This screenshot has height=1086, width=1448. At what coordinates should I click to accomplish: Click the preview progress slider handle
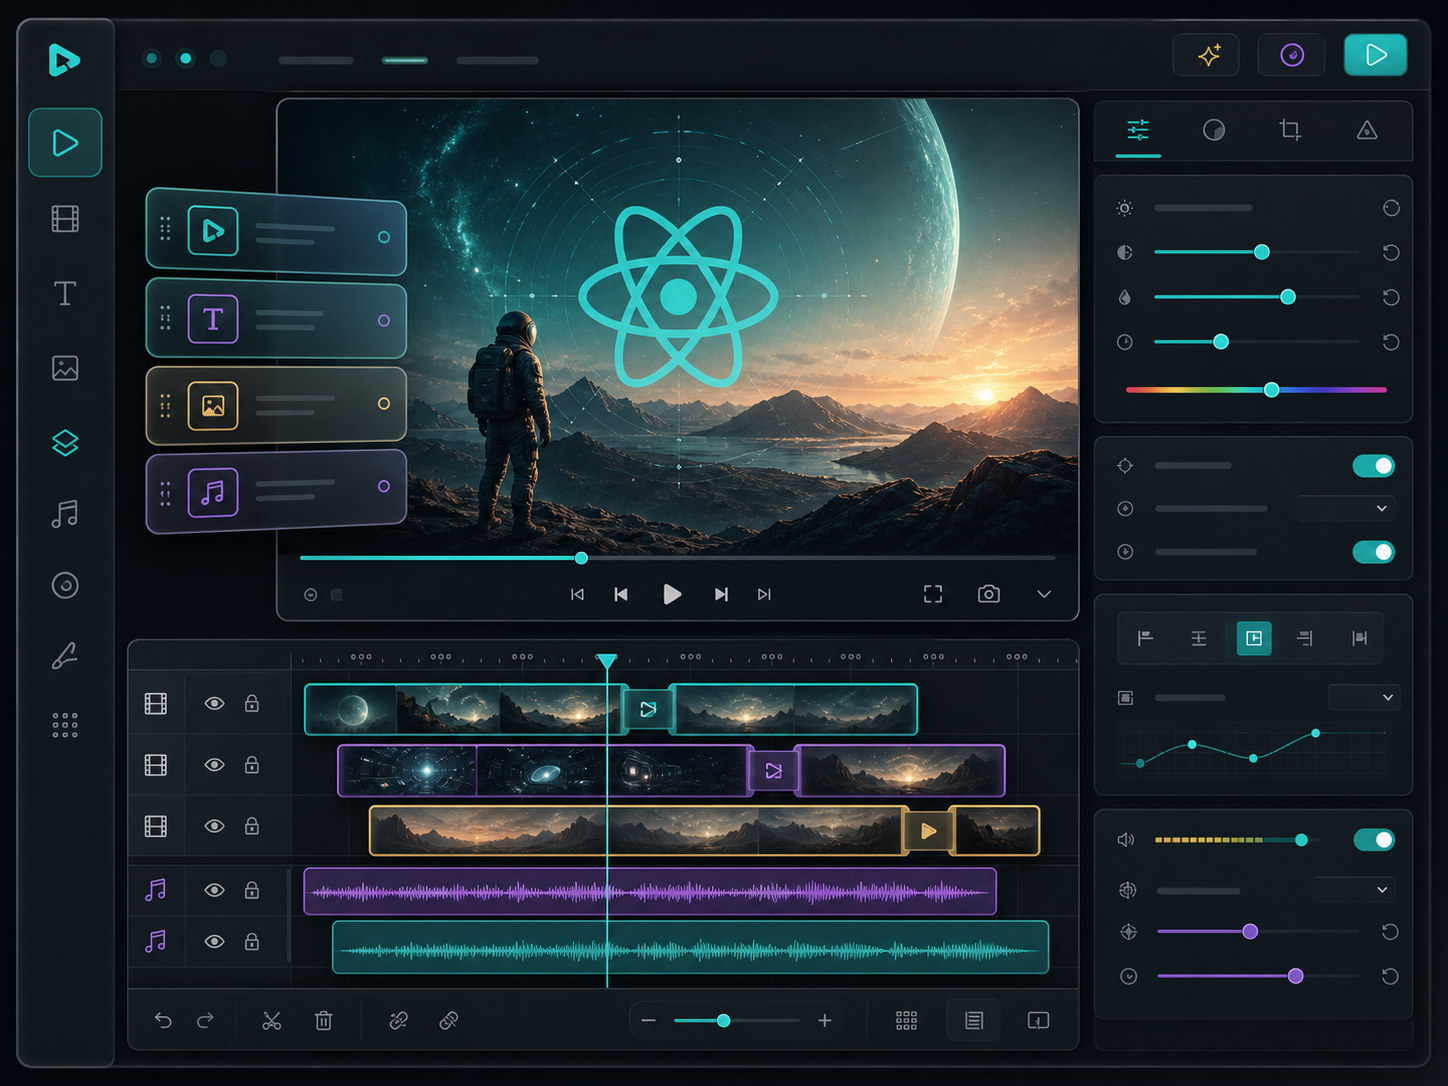(581, 557)
